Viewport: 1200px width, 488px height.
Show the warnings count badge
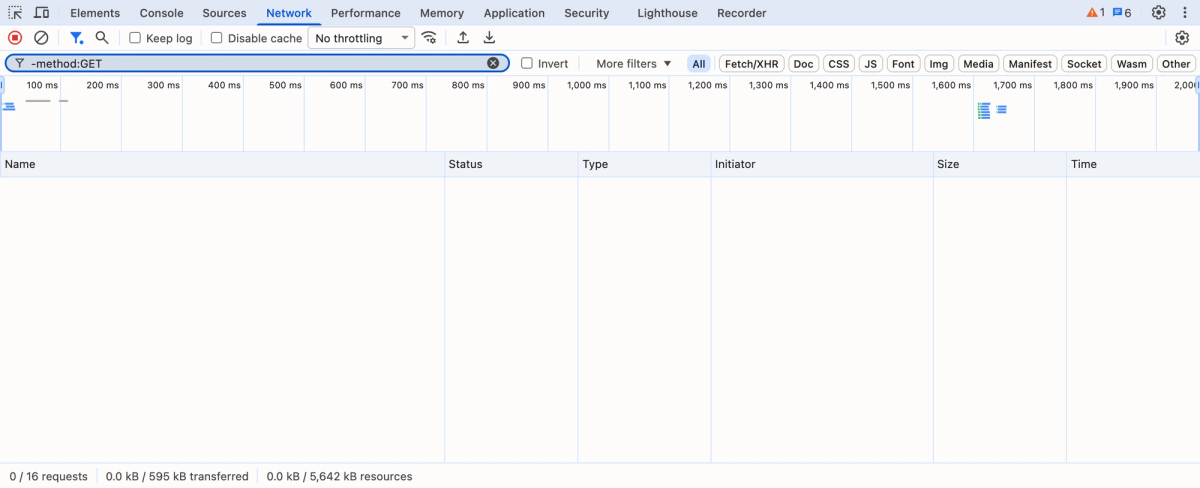(1095, 13)
